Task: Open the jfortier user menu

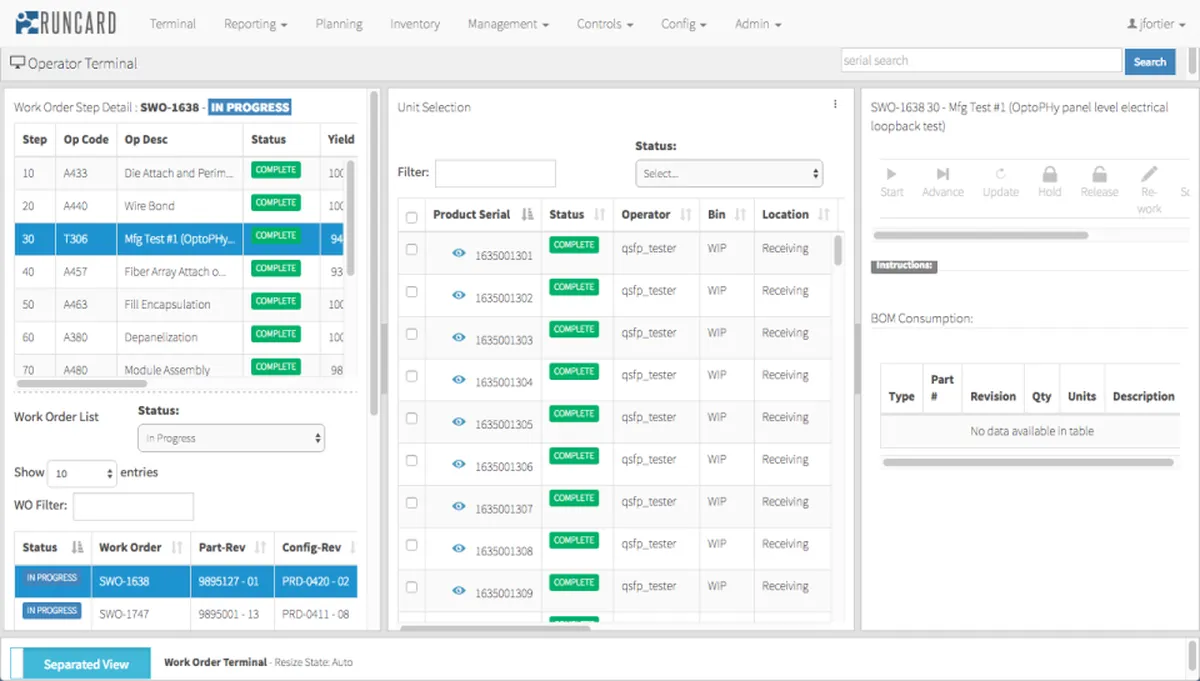Action: 1155,24
